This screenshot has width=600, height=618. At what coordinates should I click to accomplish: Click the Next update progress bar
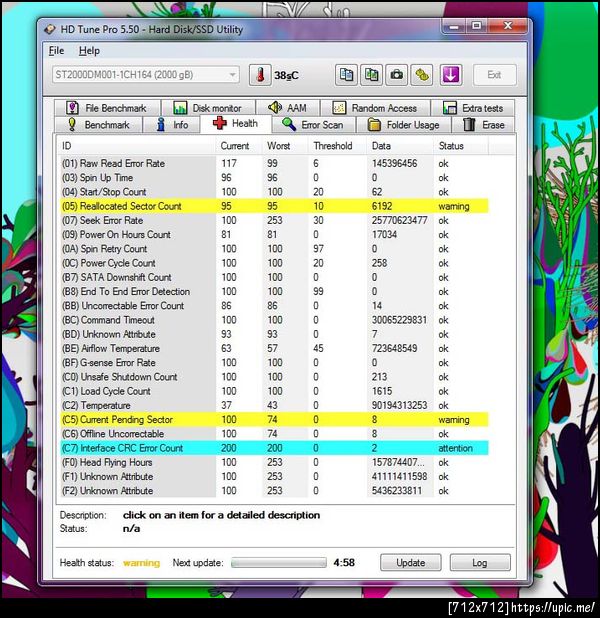click(279, 562)
